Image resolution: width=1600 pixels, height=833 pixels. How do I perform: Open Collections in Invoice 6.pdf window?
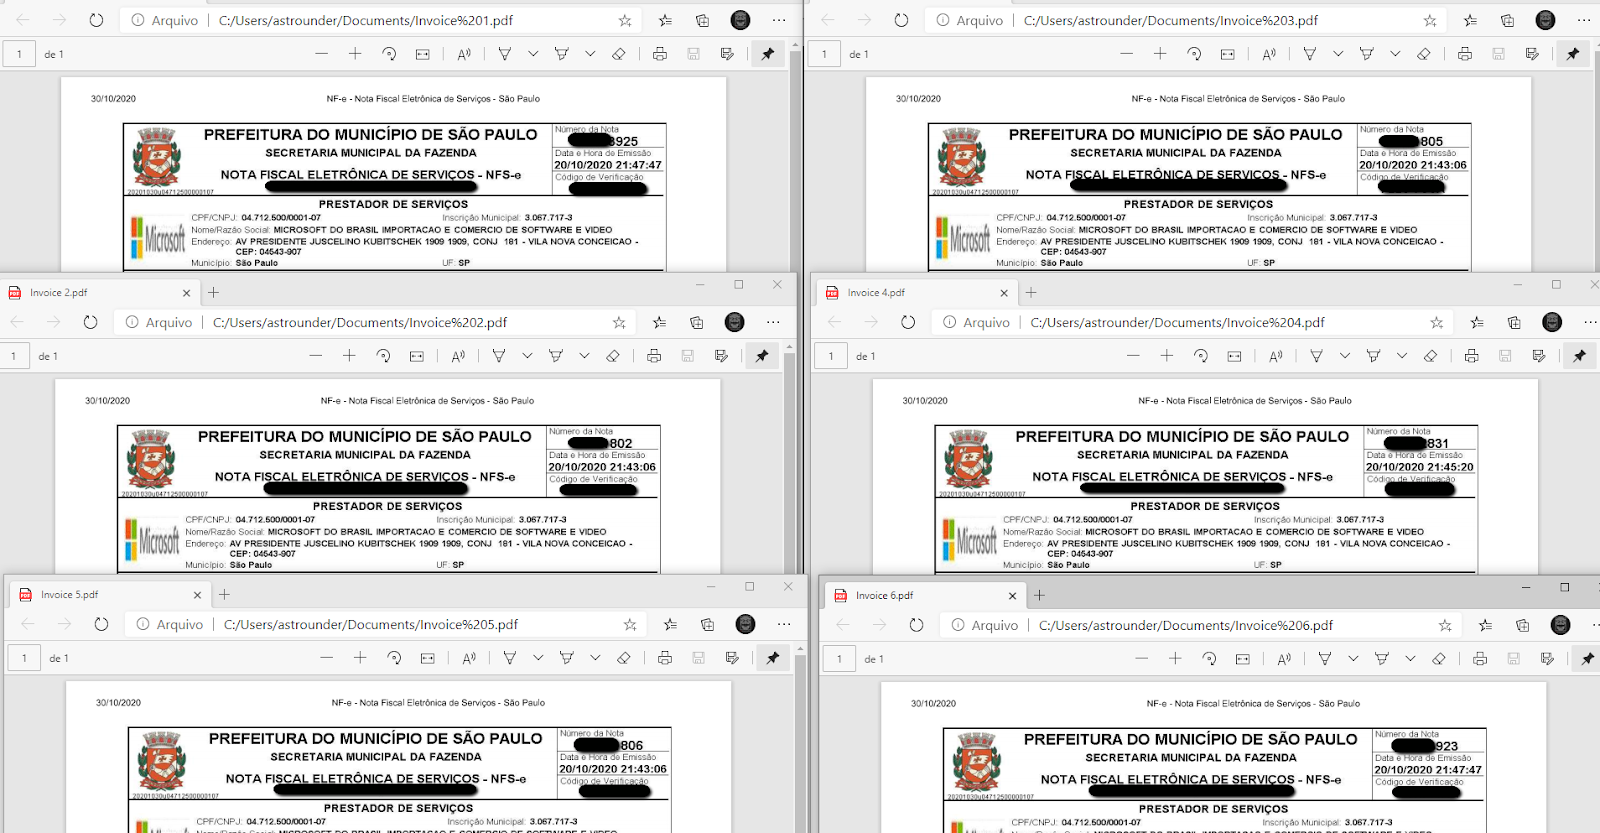pos(1522,625)
